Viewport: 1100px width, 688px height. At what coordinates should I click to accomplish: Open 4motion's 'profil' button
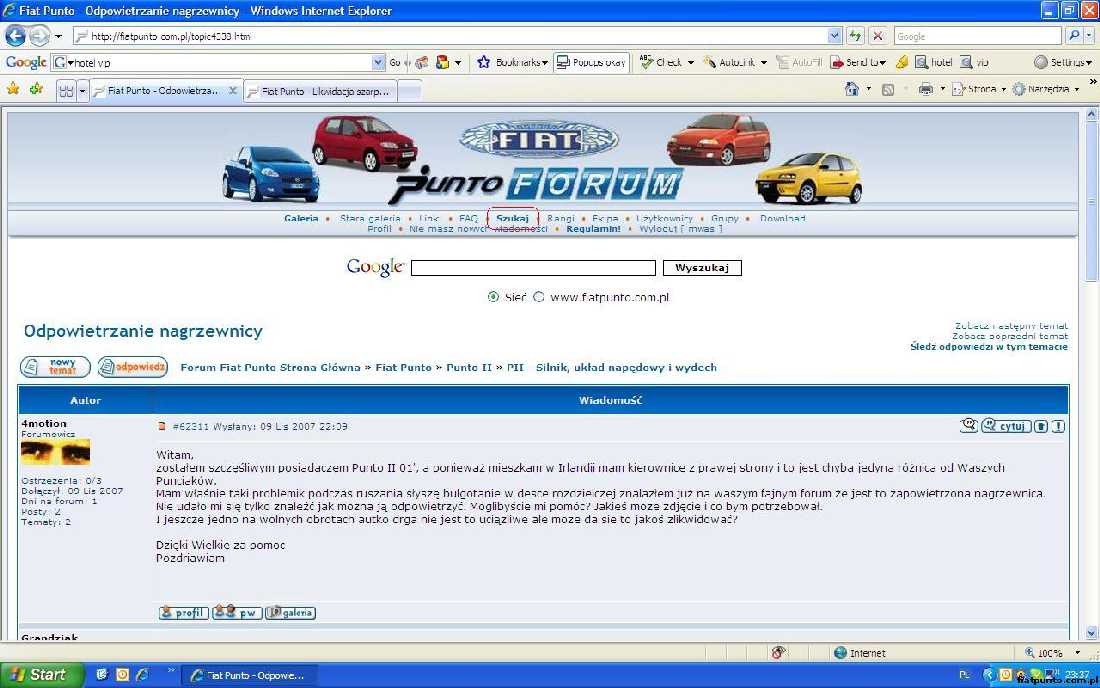pyautogui.click(x=184, y=613)
